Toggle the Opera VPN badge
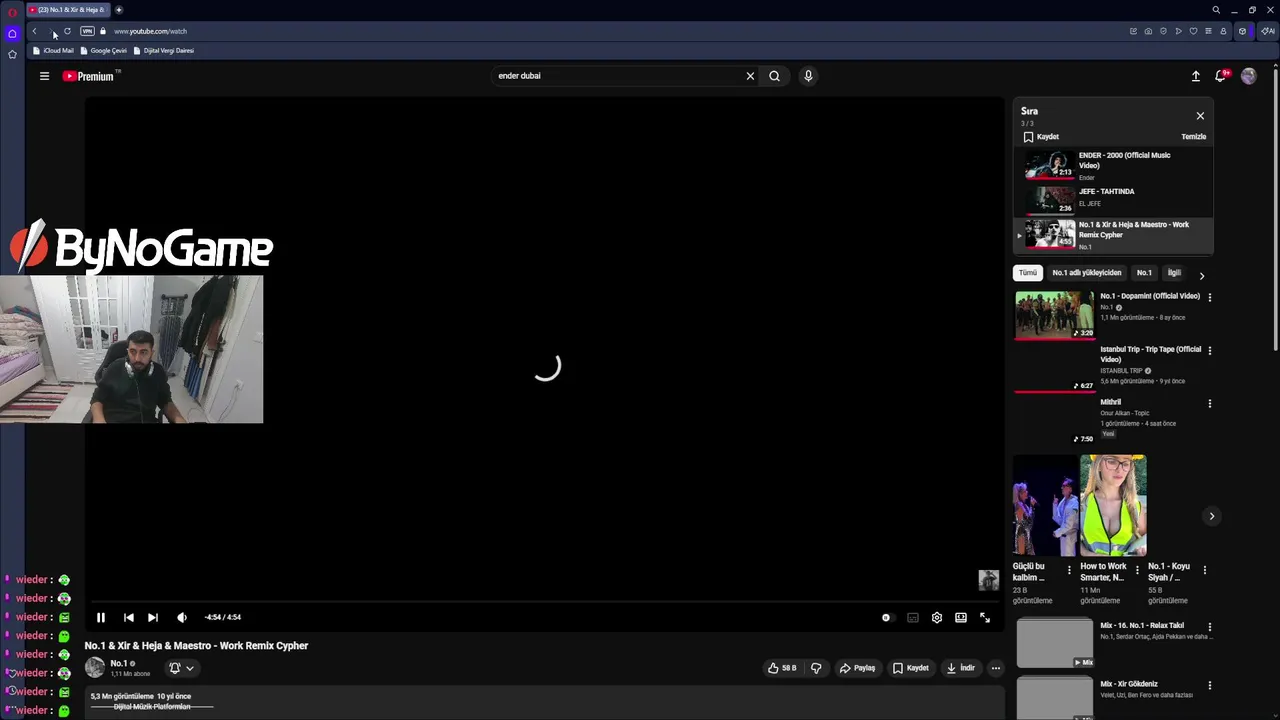The height and width of the screenshot is (720, 1280). point(87,31)
